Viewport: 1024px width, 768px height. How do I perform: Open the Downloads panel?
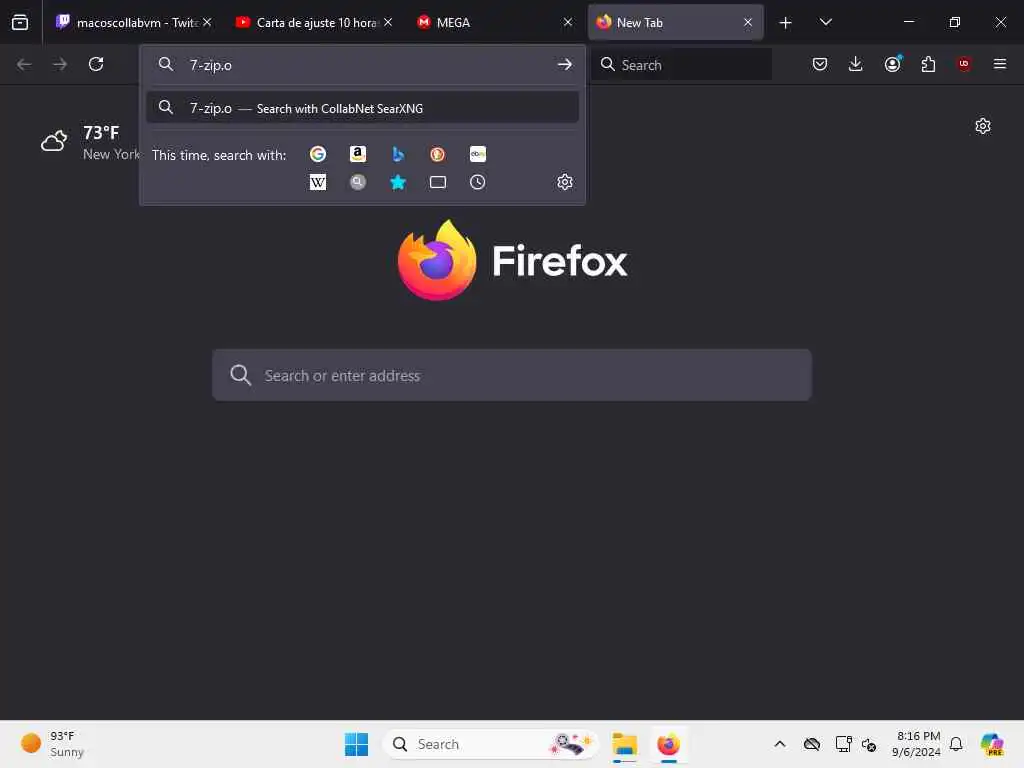tap(856, 64)
